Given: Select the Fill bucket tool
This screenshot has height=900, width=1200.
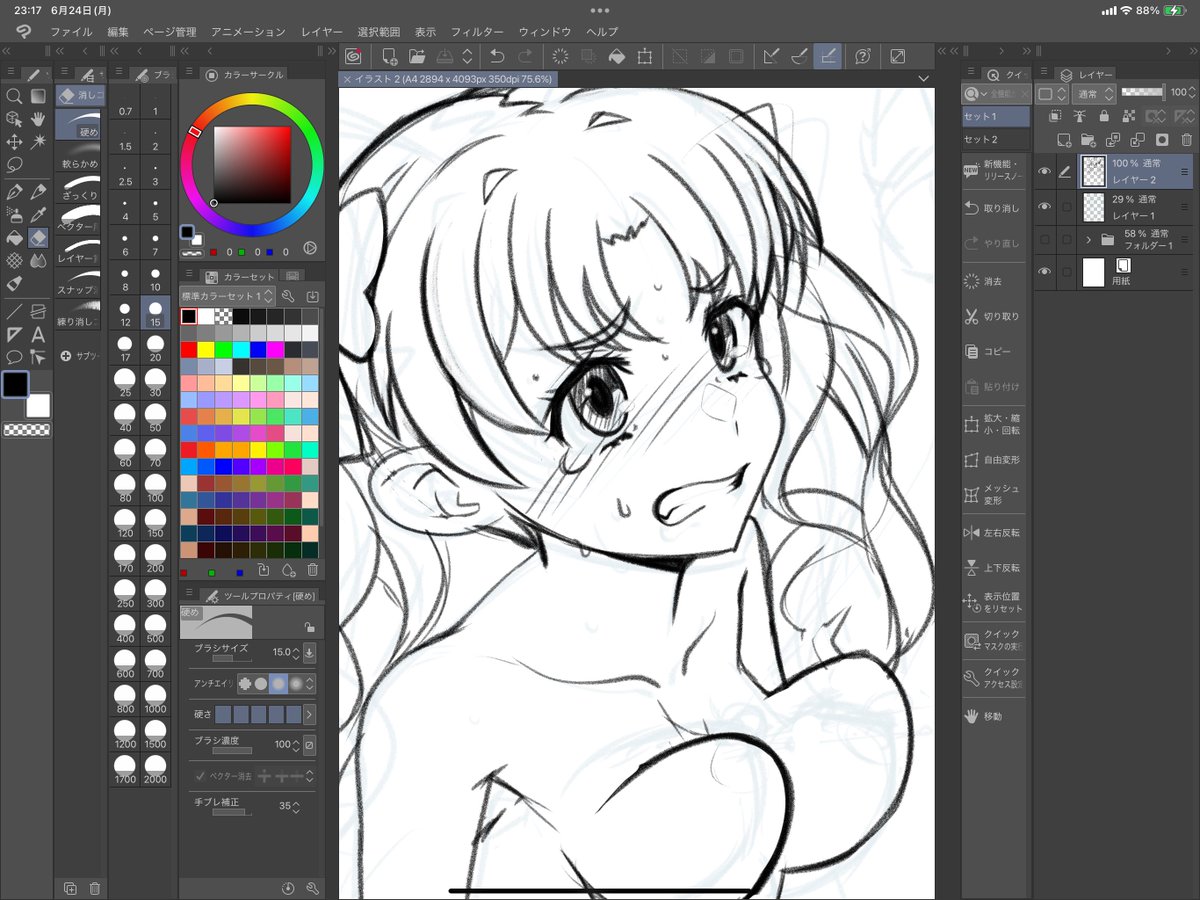Looking at the screenshot, I should (x=14, y=238).
